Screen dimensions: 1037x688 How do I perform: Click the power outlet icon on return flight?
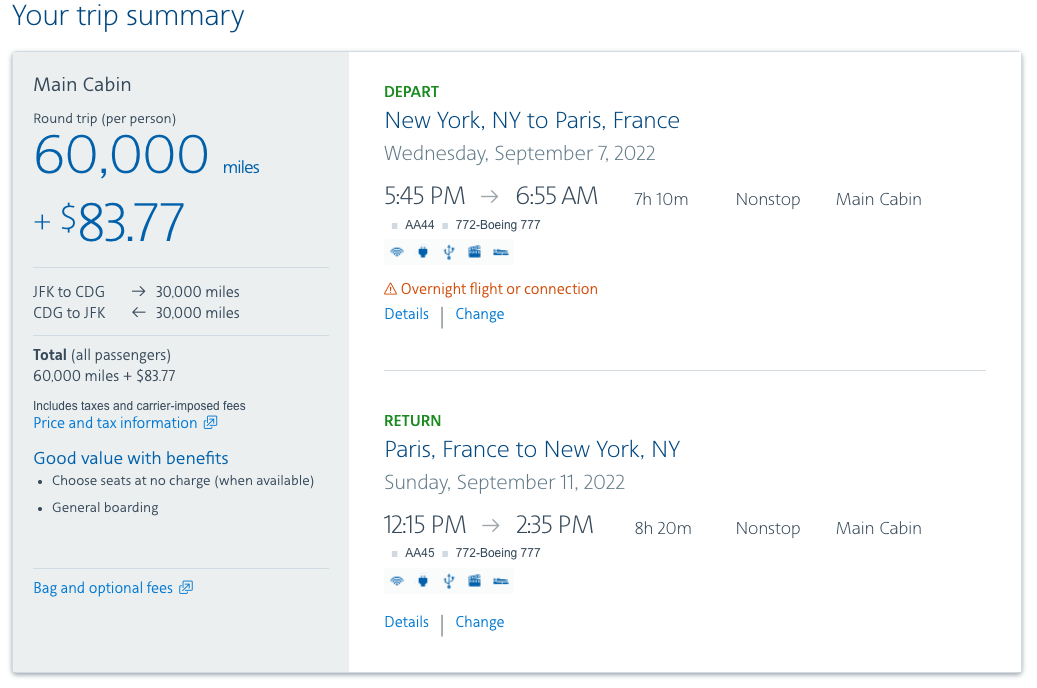pos(423,581)
